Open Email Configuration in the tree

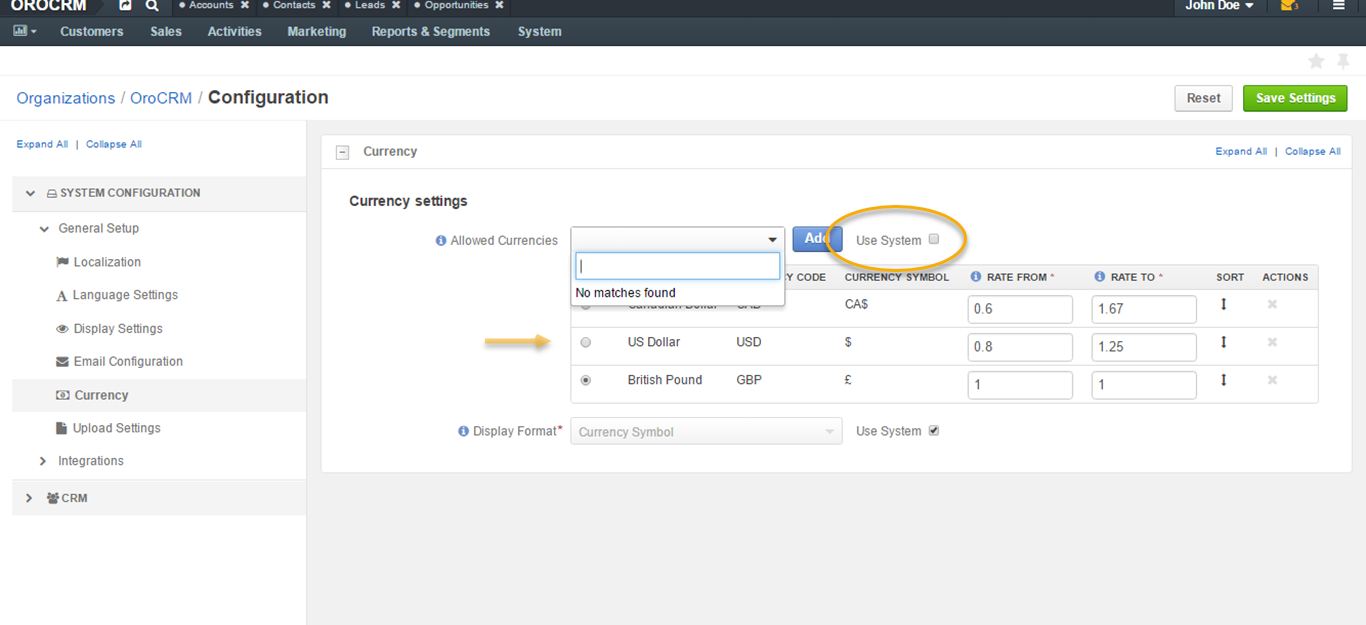(x=128, y=362)
